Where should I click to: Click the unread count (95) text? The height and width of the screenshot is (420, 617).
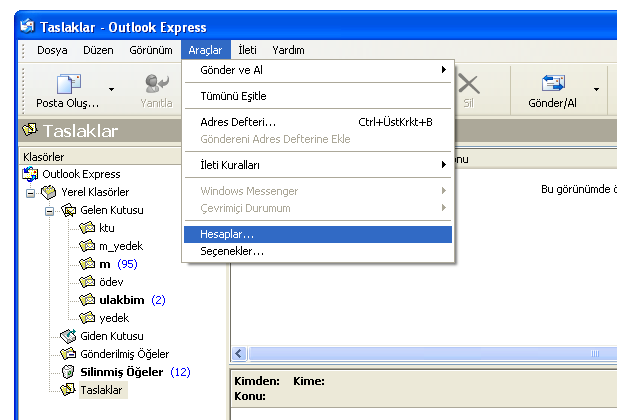[x=127, y=264]
